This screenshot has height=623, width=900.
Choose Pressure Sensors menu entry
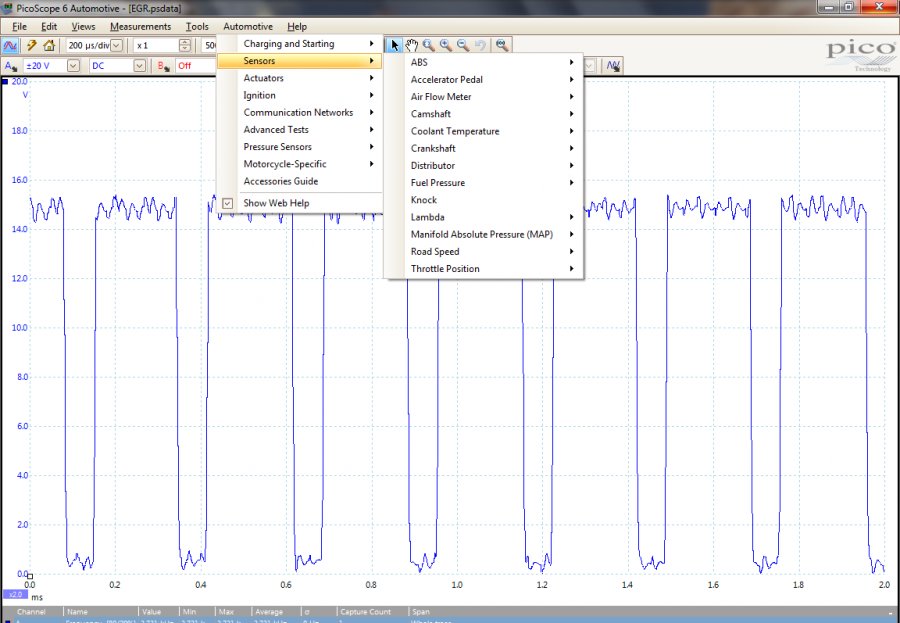pos(300,147)
